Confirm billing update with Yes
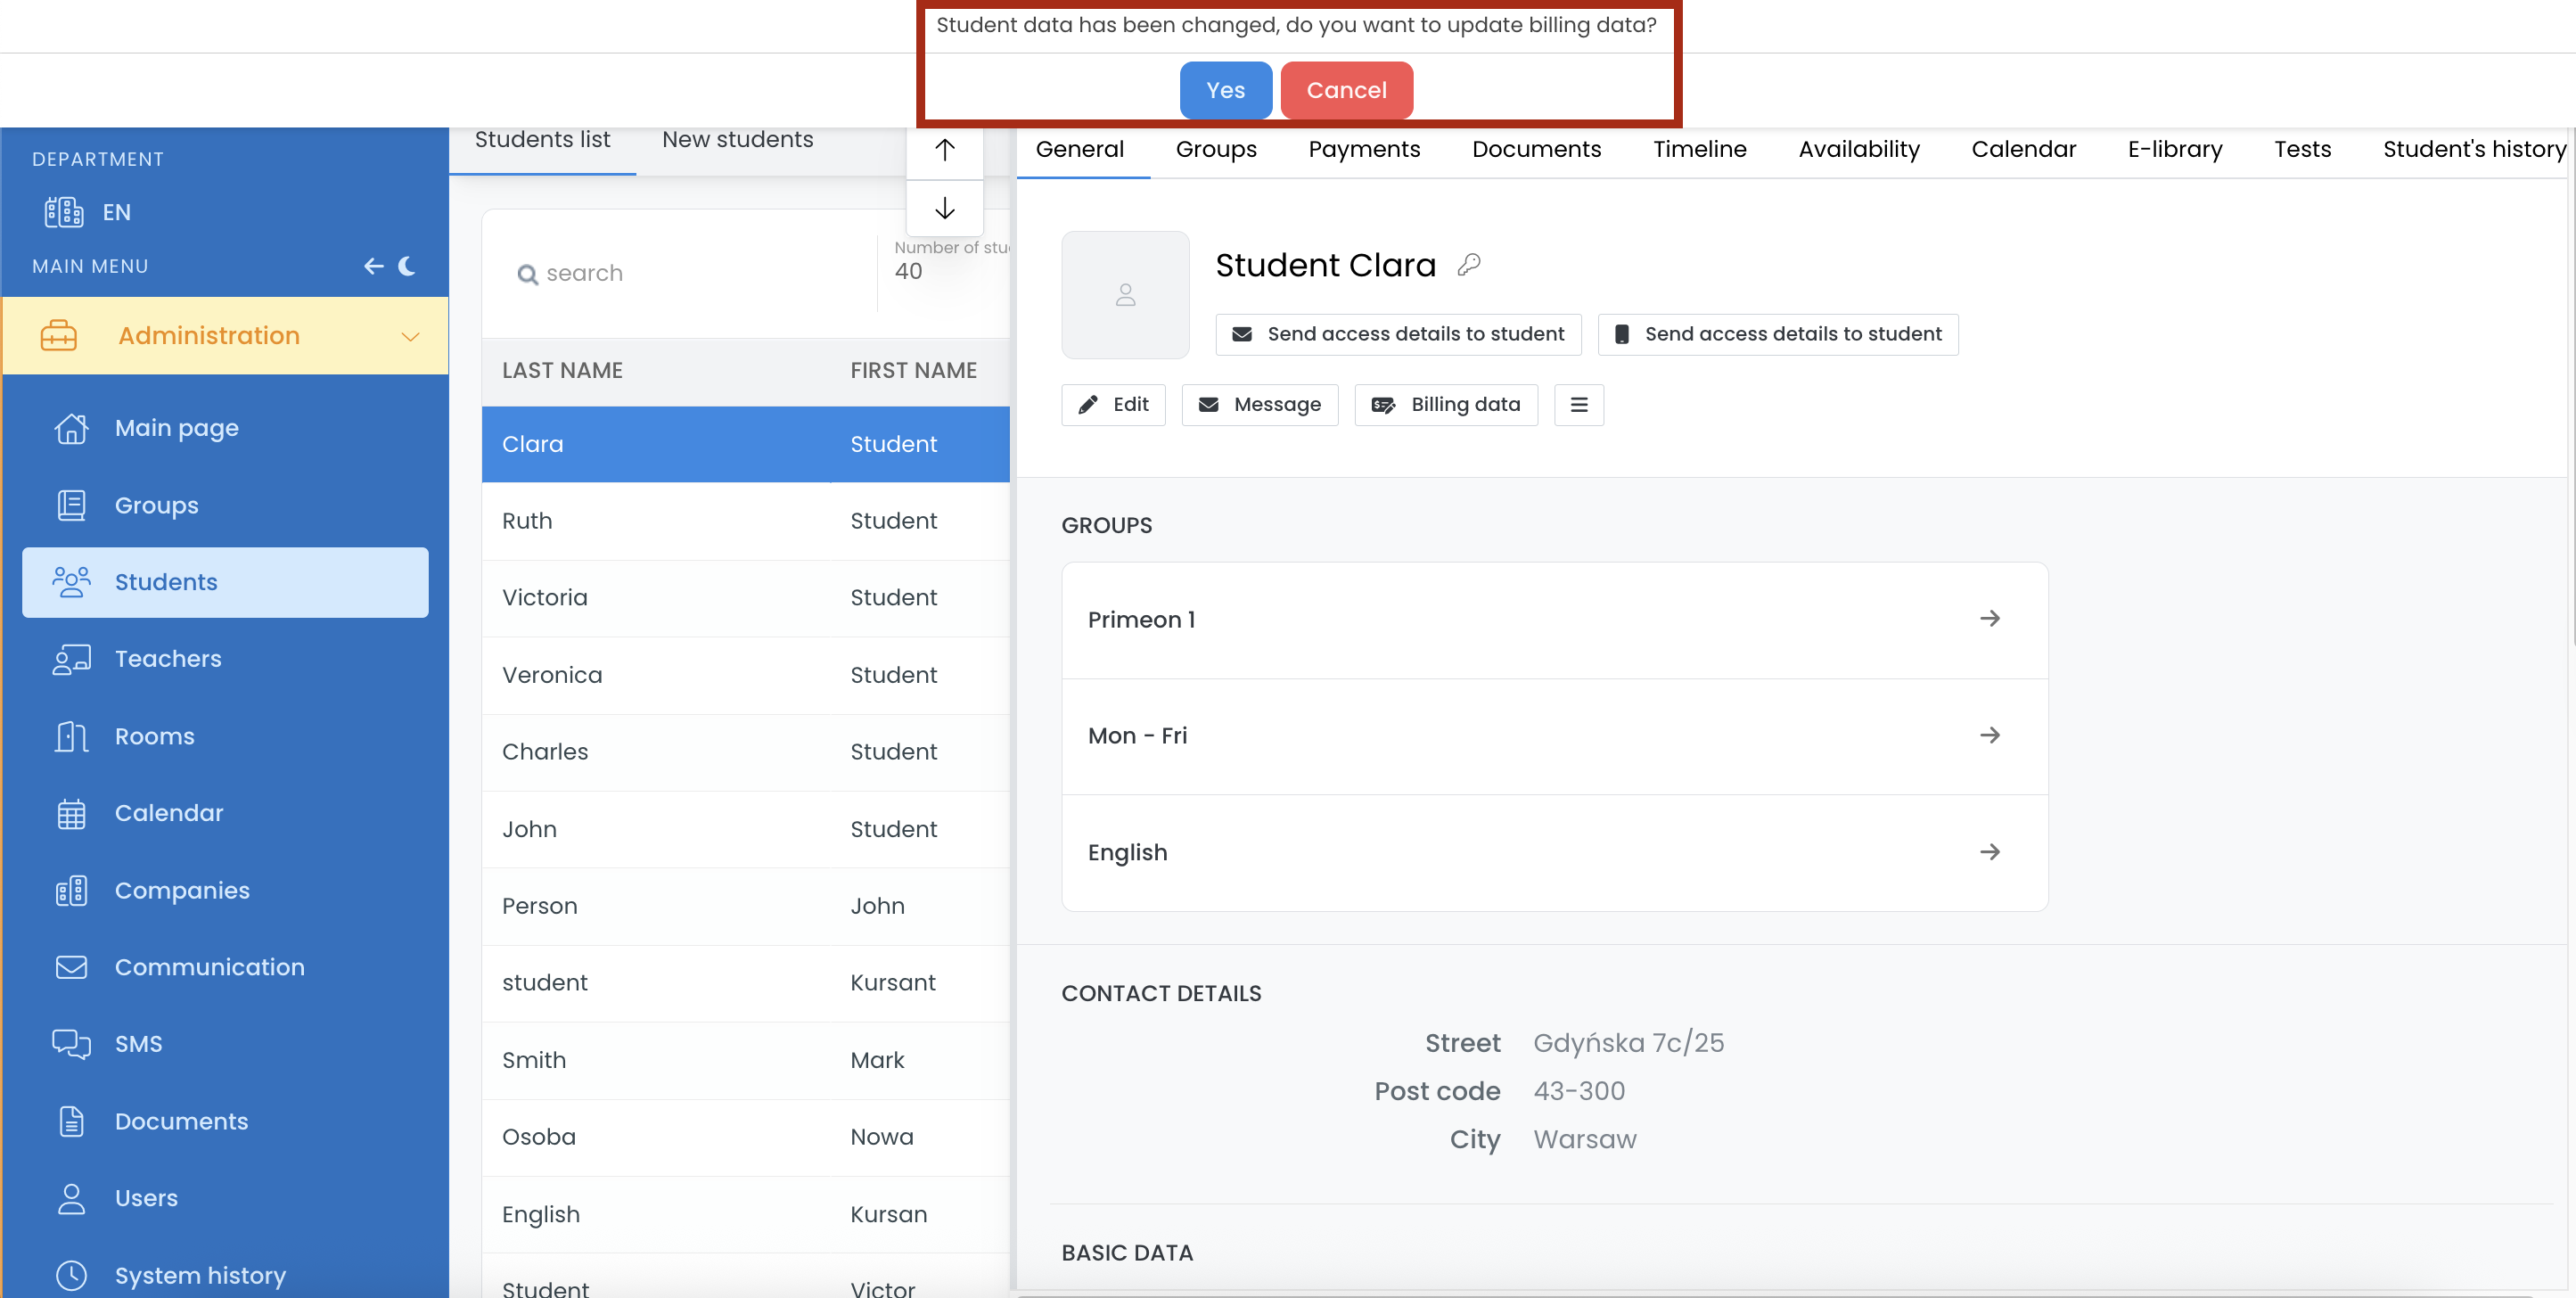Screen dimensions: 2576x1298 [x=1225, y=90]
